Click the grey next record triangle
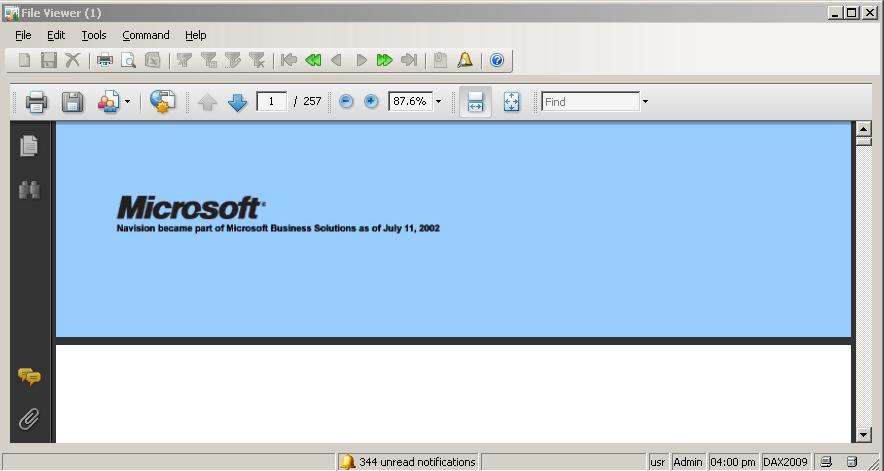This screenshot has width=884, height=471. pos(361,60)
